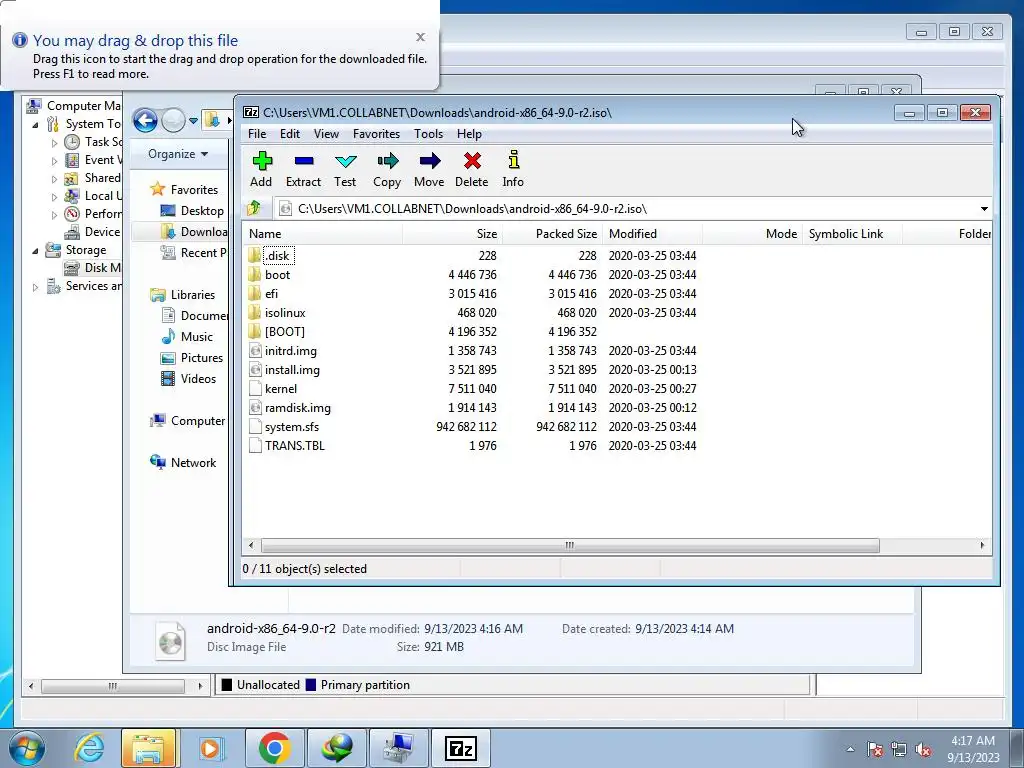Click the muted volume tray icon
1024x768 pixels.
(x=923, y=750)
